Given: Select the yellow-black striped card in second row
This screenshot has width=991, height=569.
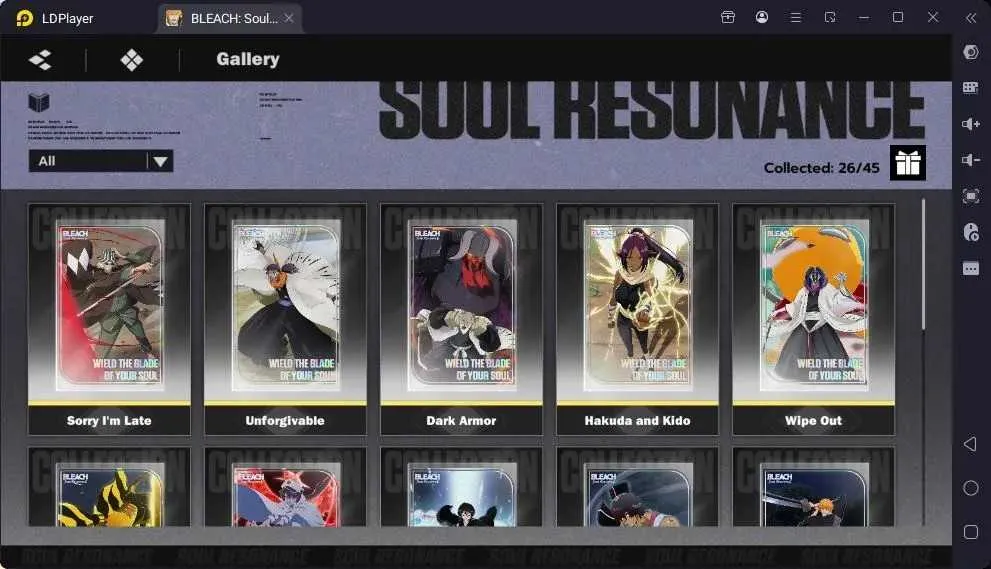Looking at the screenshot, I should [x=109, y=487].
